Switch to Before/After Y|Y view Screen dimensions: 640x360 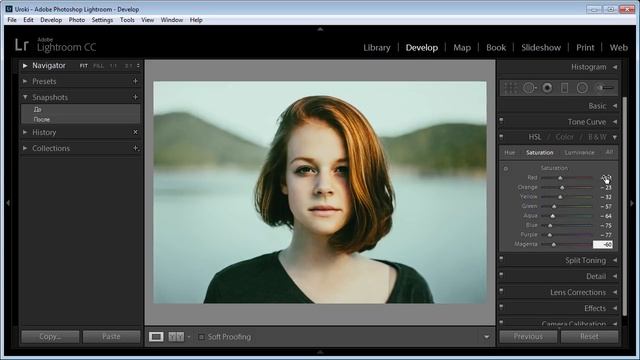pyautogui.click(x=176, y=337)
